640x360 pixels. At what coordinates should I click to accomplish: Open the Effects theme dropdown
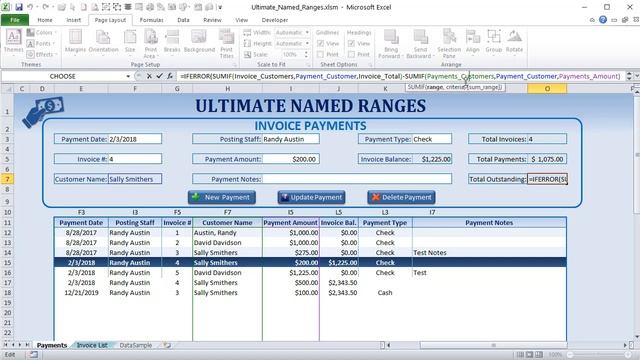pyautogui.click(x=41, y=54)
